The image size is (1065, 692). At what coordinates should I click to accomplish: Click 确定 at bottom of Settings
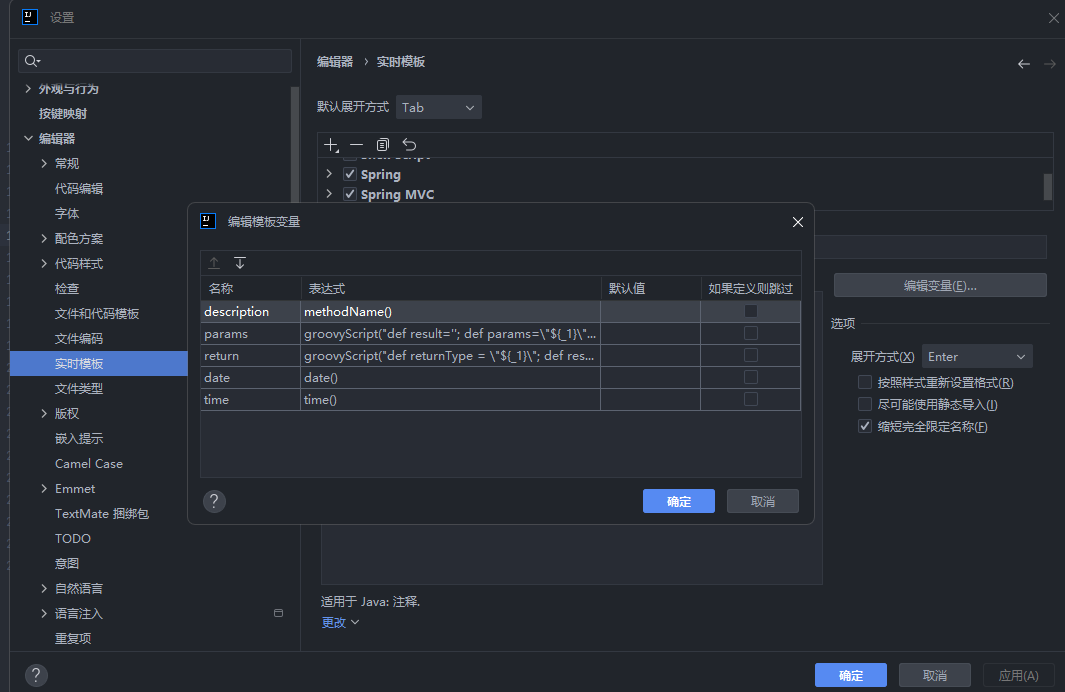[851, 675]
